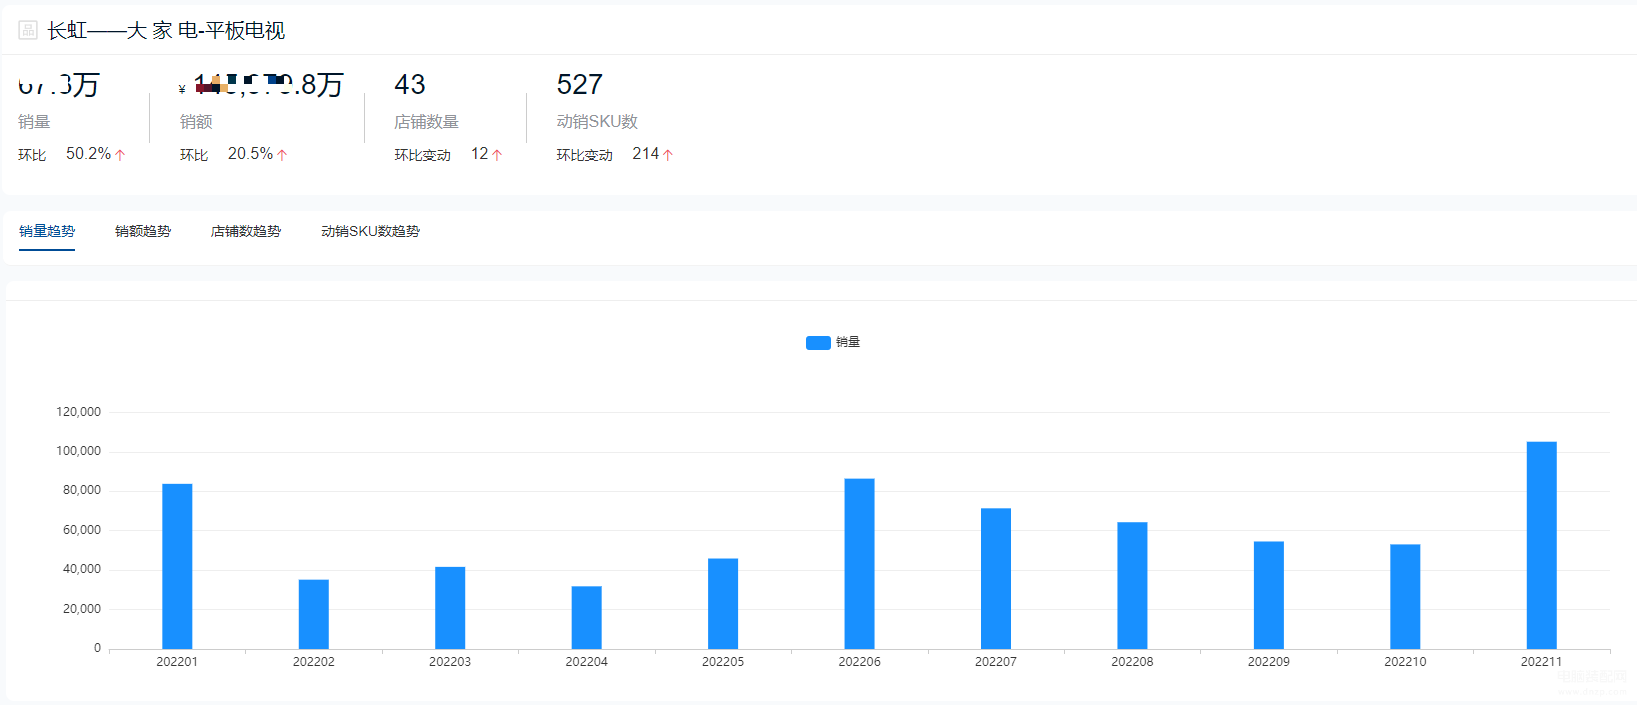Screen dimensions: 1637x705
Task: Switch to 动销SKU数趋势 tab
Action: pyautogui.click(x=370, y=231)
